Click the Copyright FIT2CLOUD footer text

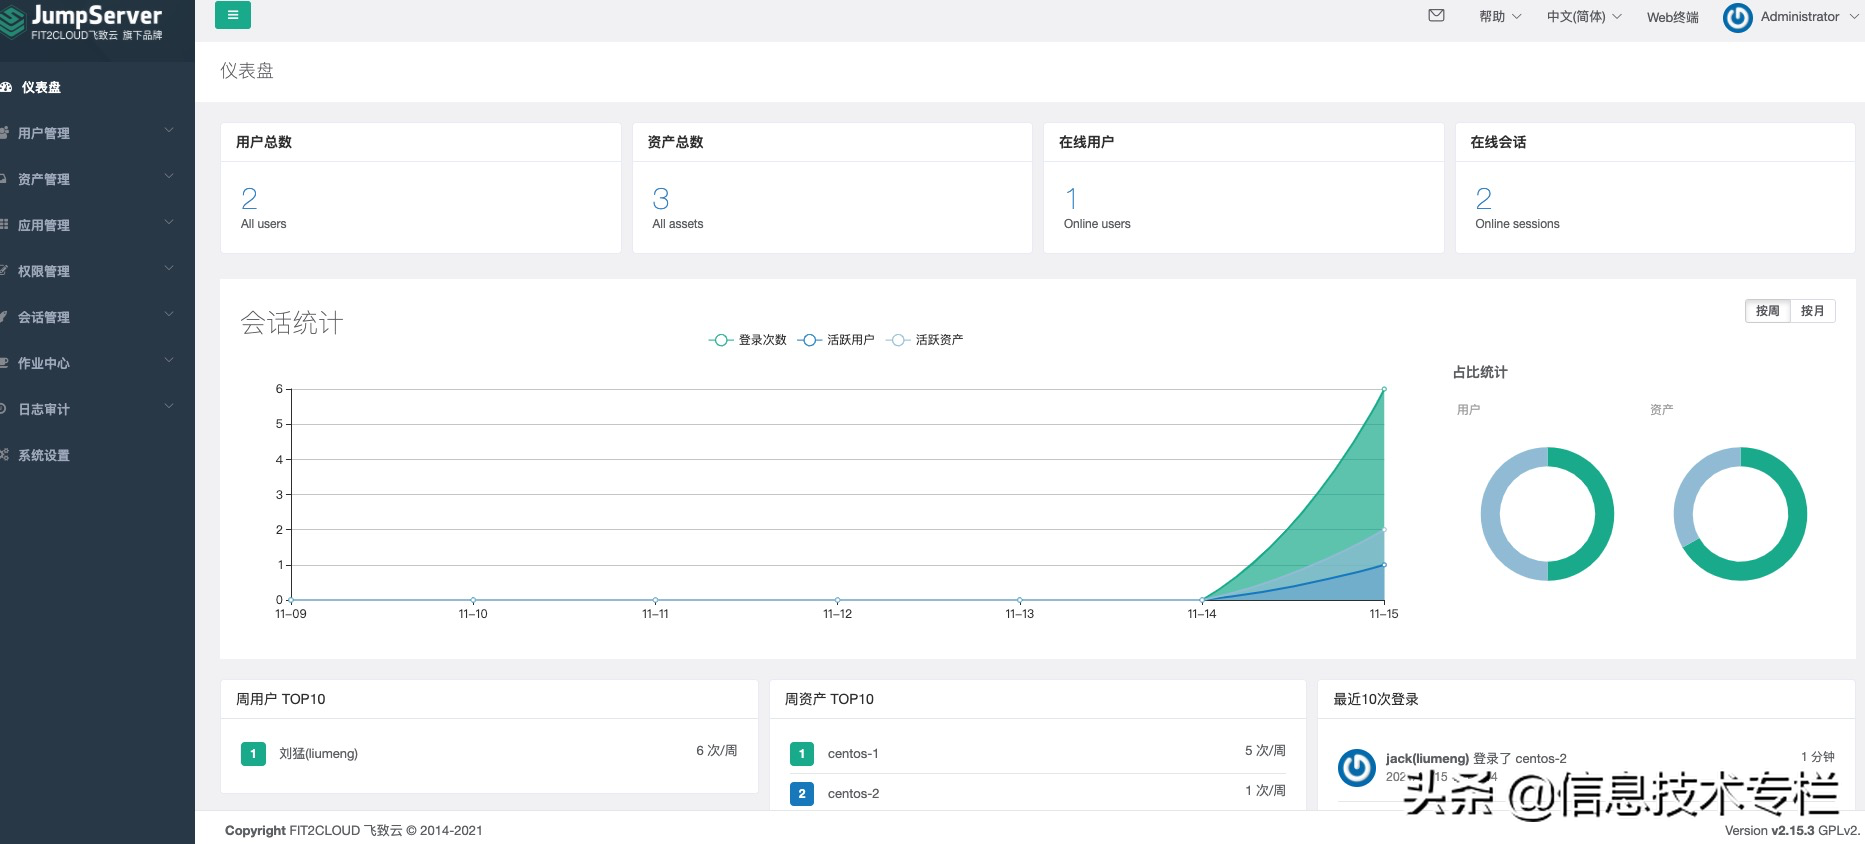[x=353, y=830]
